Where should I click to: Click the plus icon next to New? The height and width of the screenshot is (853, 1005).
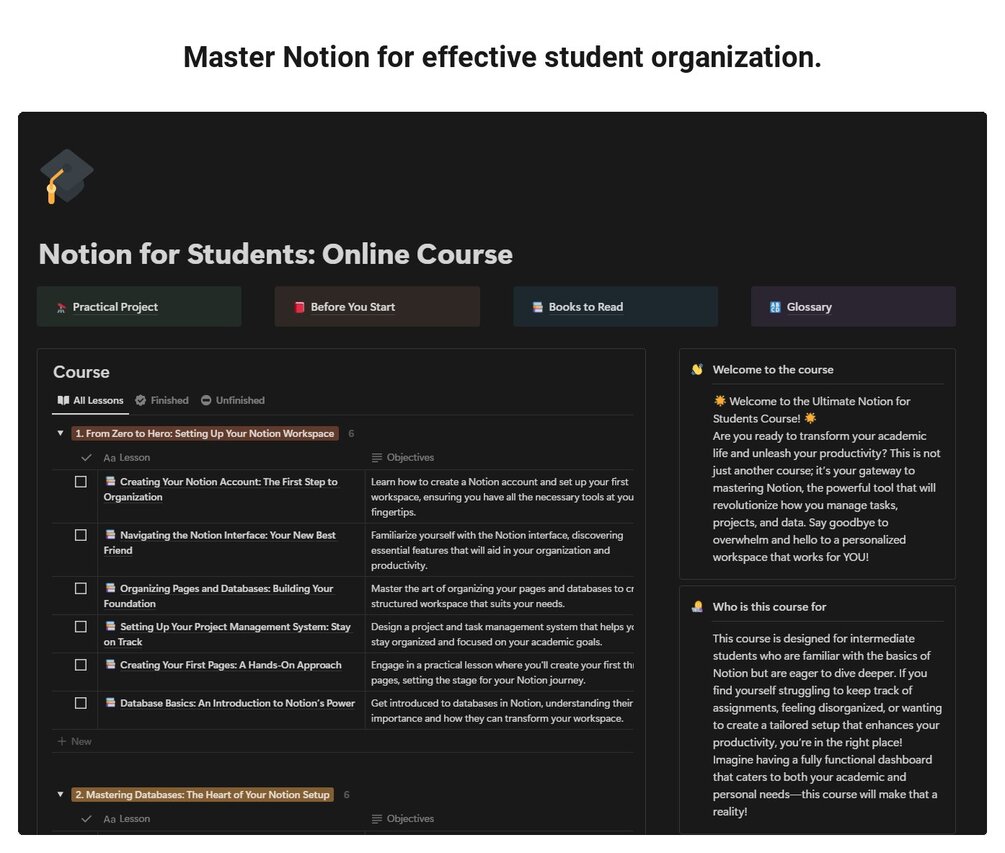pyautogui.click(x=62, y=741)
